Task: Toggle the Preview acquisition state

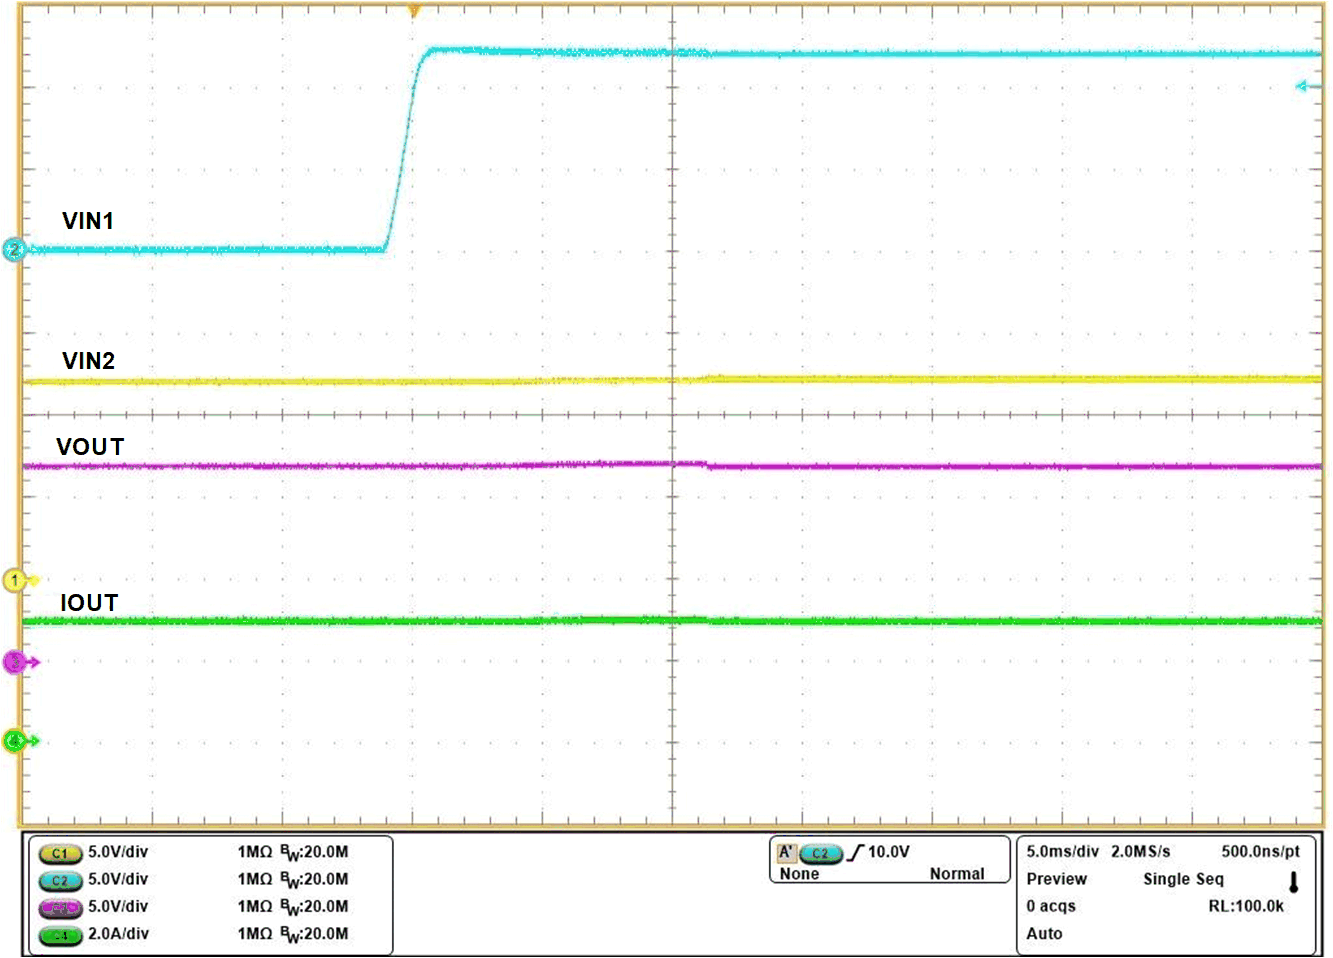Action: pos(1055,880)
